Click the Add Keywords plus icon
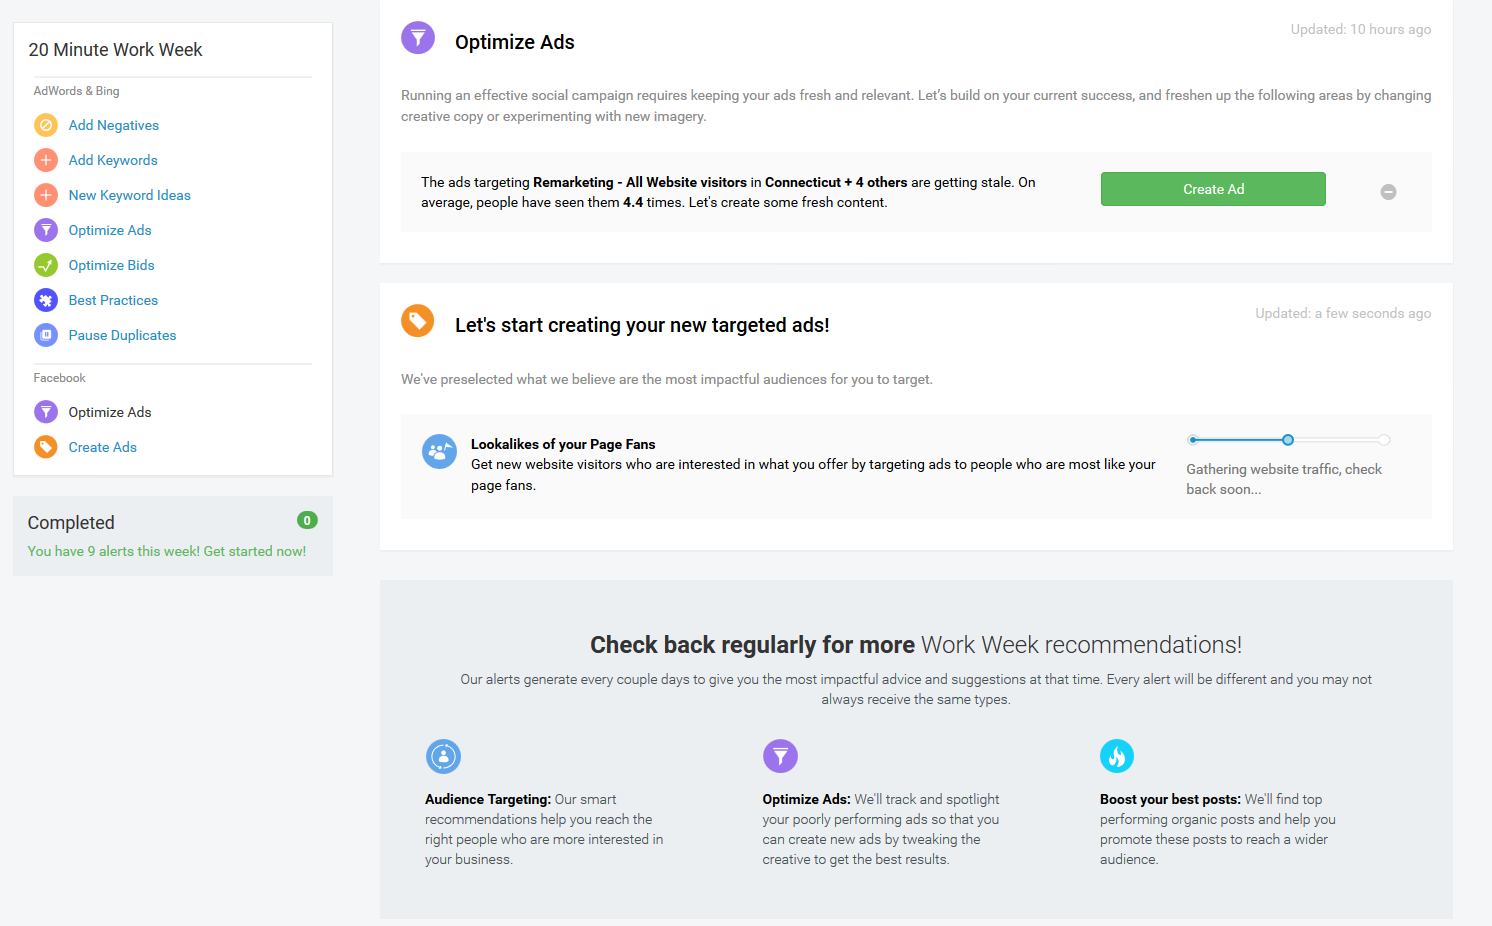This screenshot has height=926, width=1492. point(46,160)
